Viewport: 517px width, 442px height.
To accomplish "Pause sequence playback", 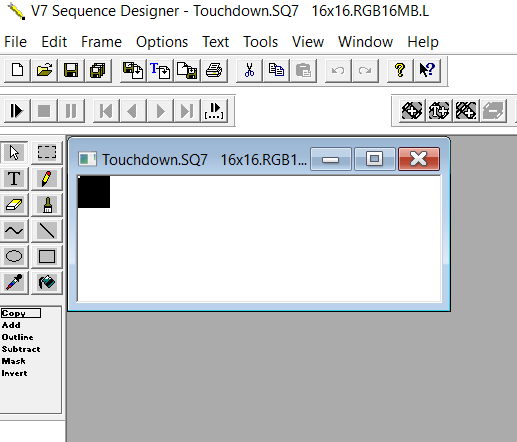I will tap(71, 111).
